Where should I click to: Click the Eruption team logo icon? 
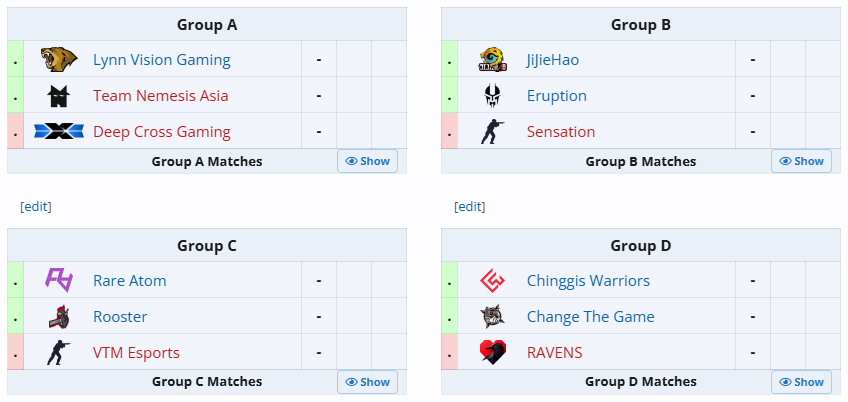point(492,96)
